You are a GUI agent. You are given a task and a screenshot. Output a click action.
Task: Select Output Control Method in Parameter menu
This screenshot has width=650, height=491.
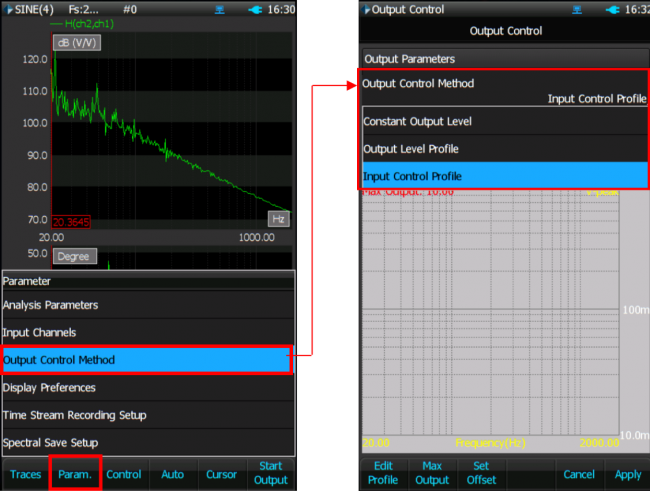coord(147,360)
